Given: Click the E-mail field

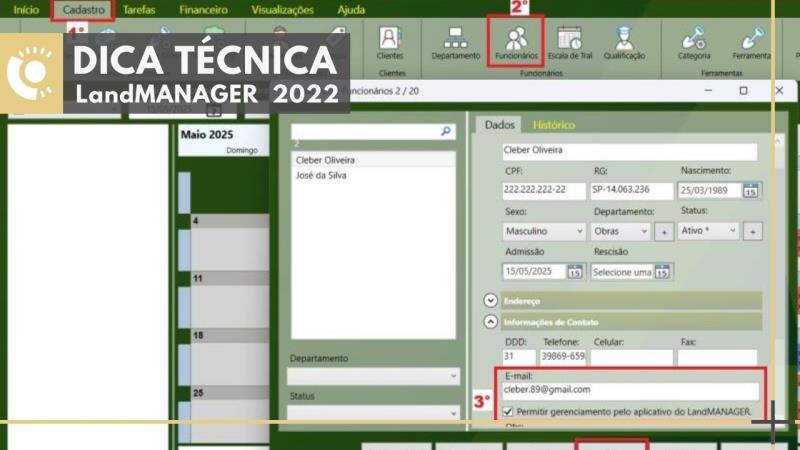Looking at the screenshot, I should [x=631, y=390].
